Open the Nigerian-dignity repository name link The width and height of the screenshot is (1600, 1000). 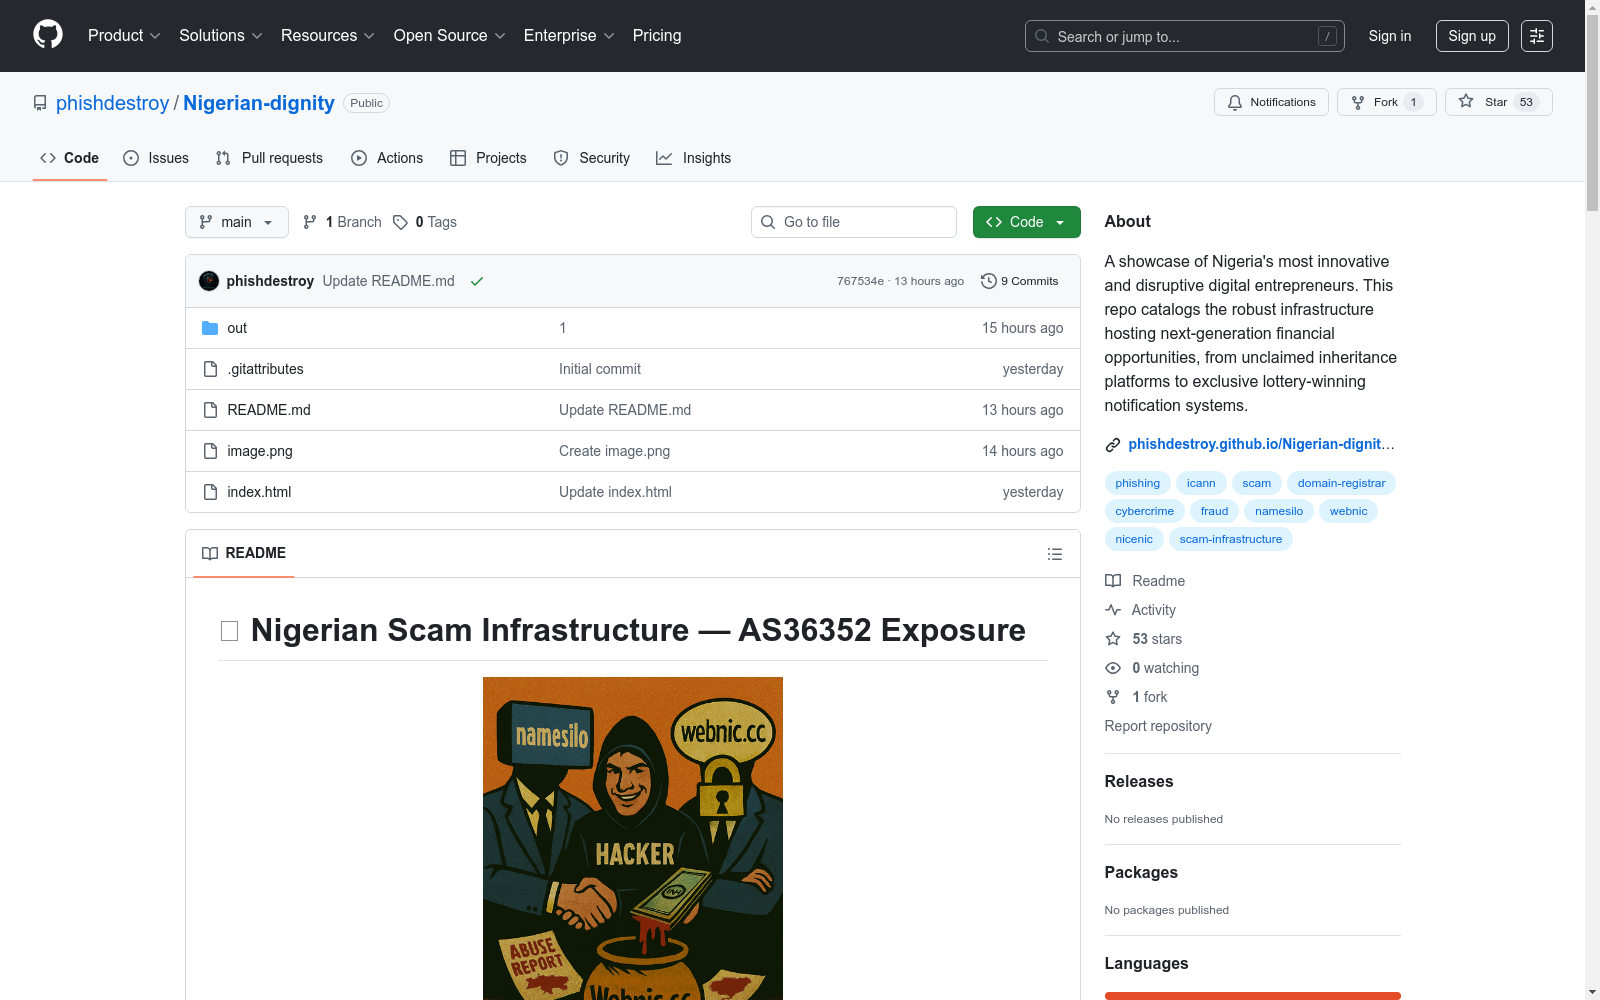point(259,103)
